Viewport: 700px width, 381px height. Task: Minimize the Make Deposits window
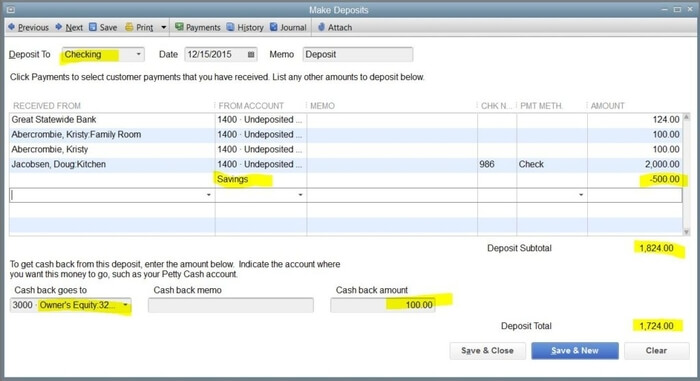pos(665,9)
